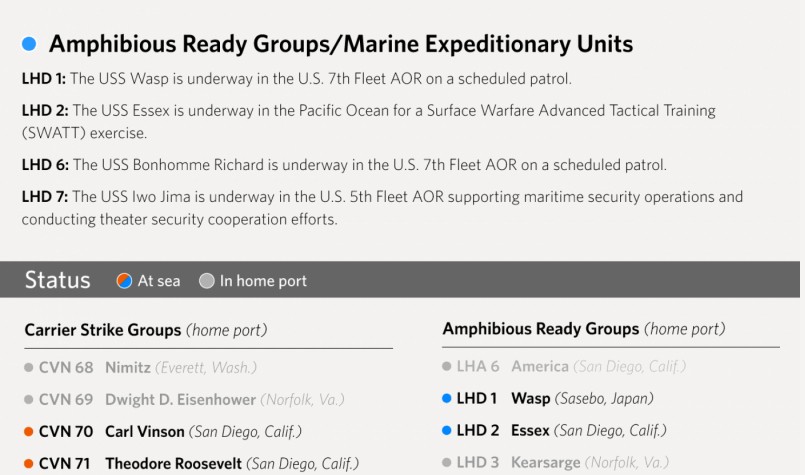Click the Amphibious Ready Groups/Marine Expeditionary Units heading
This screenshot has height=475, width=805.
(340, 44)
